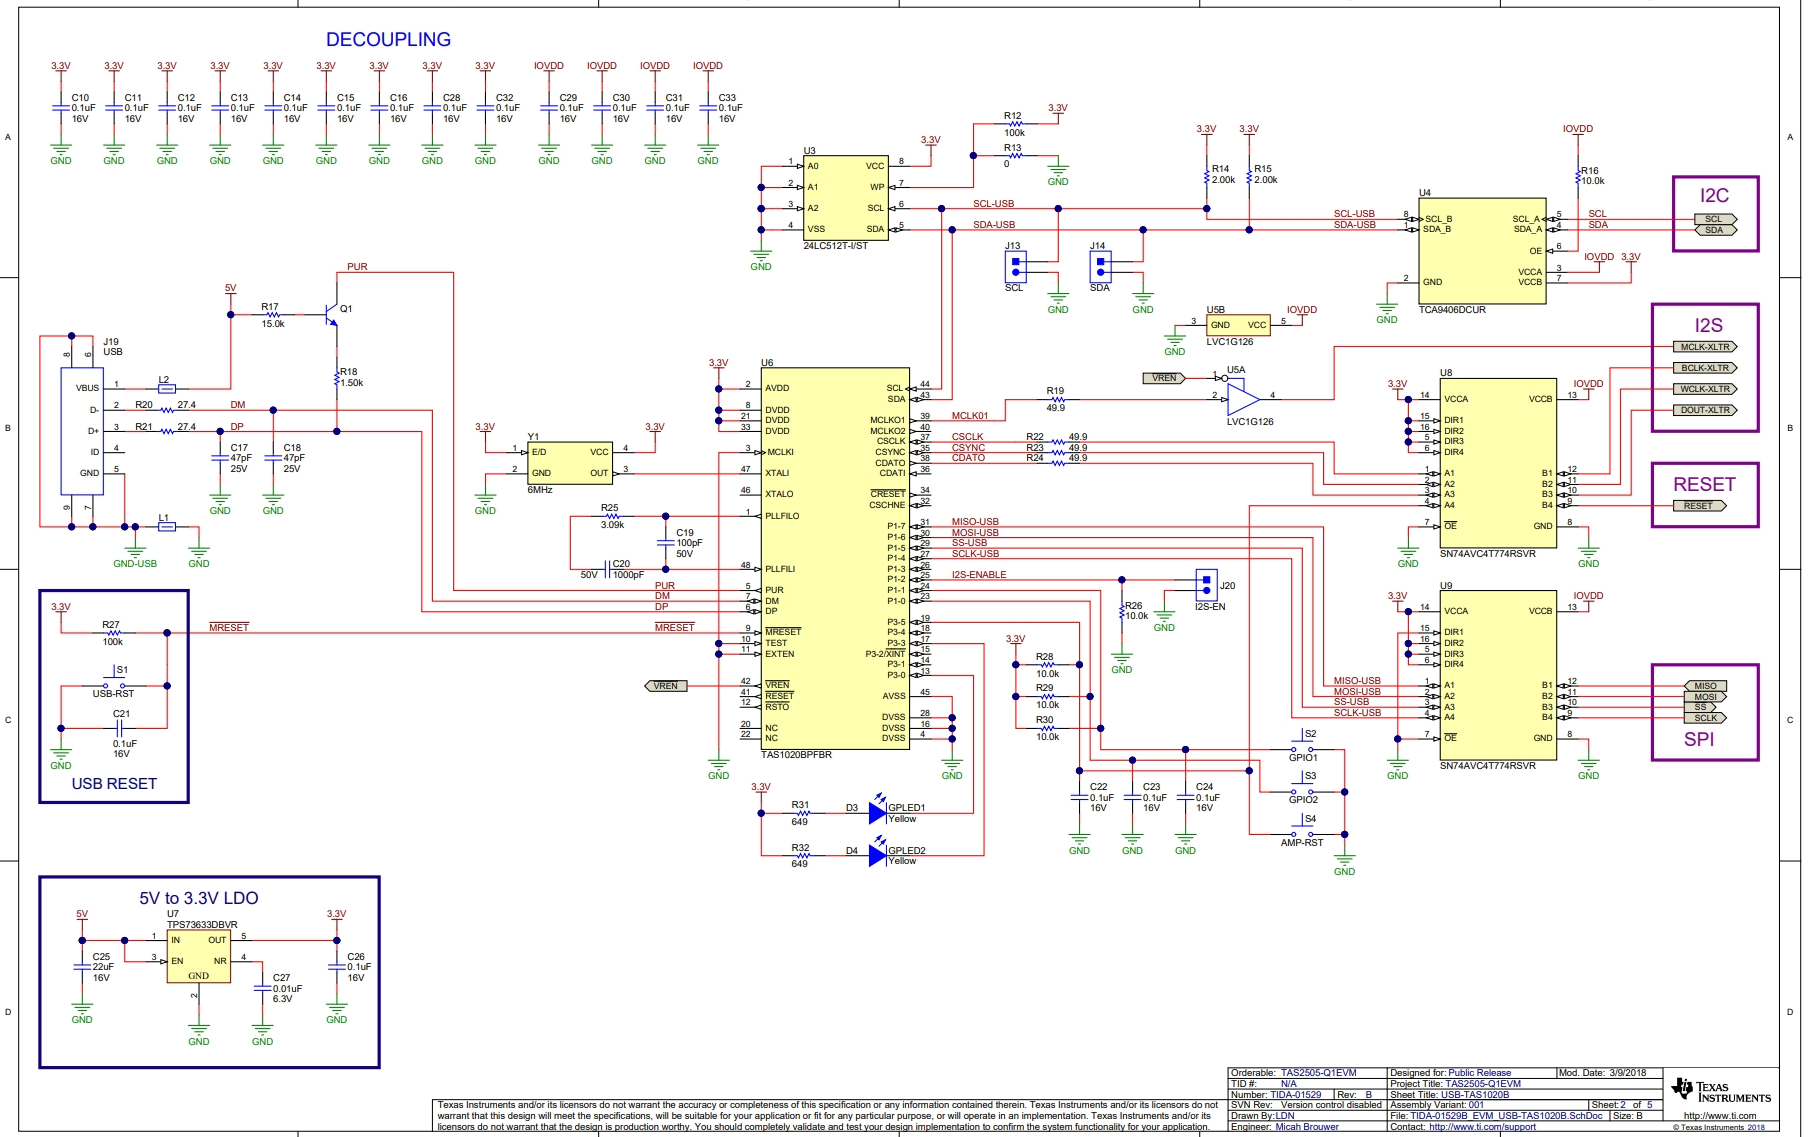The width and height of the screenshot is (1810, 1137).
Task: Select the Y1 6MHz oscillator block
Action: 569,462
